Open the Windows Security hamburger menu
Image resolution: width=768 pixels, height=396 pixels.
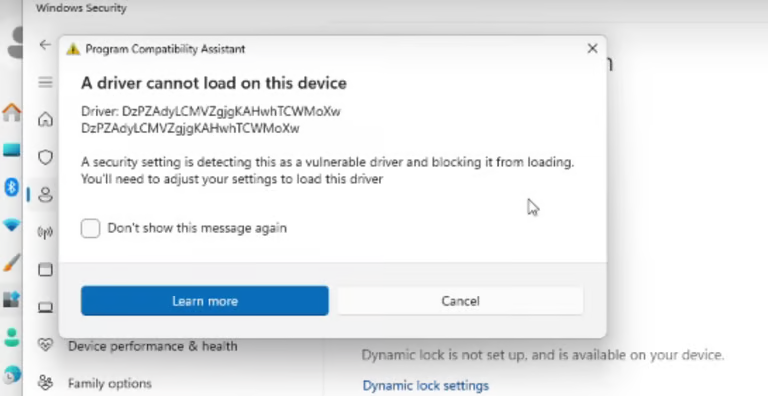(46, 82)
